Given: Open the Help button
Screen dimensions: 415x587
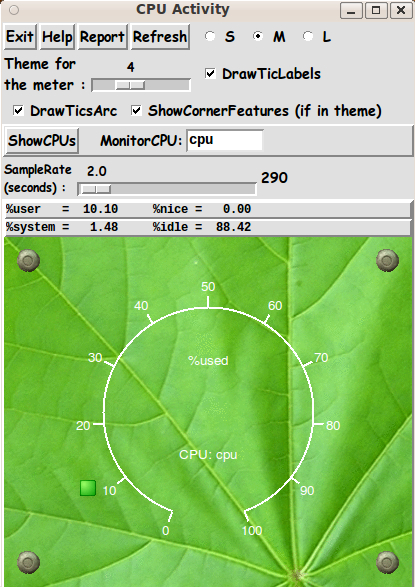Looking at the screenshot, I should pyautogui.click(x=57, y=37).
